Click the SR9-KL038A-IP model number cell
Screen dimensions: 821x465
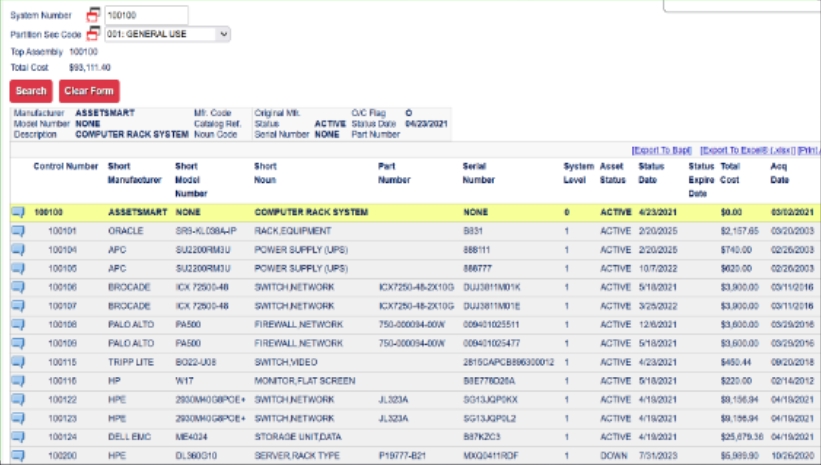point(206,231)
